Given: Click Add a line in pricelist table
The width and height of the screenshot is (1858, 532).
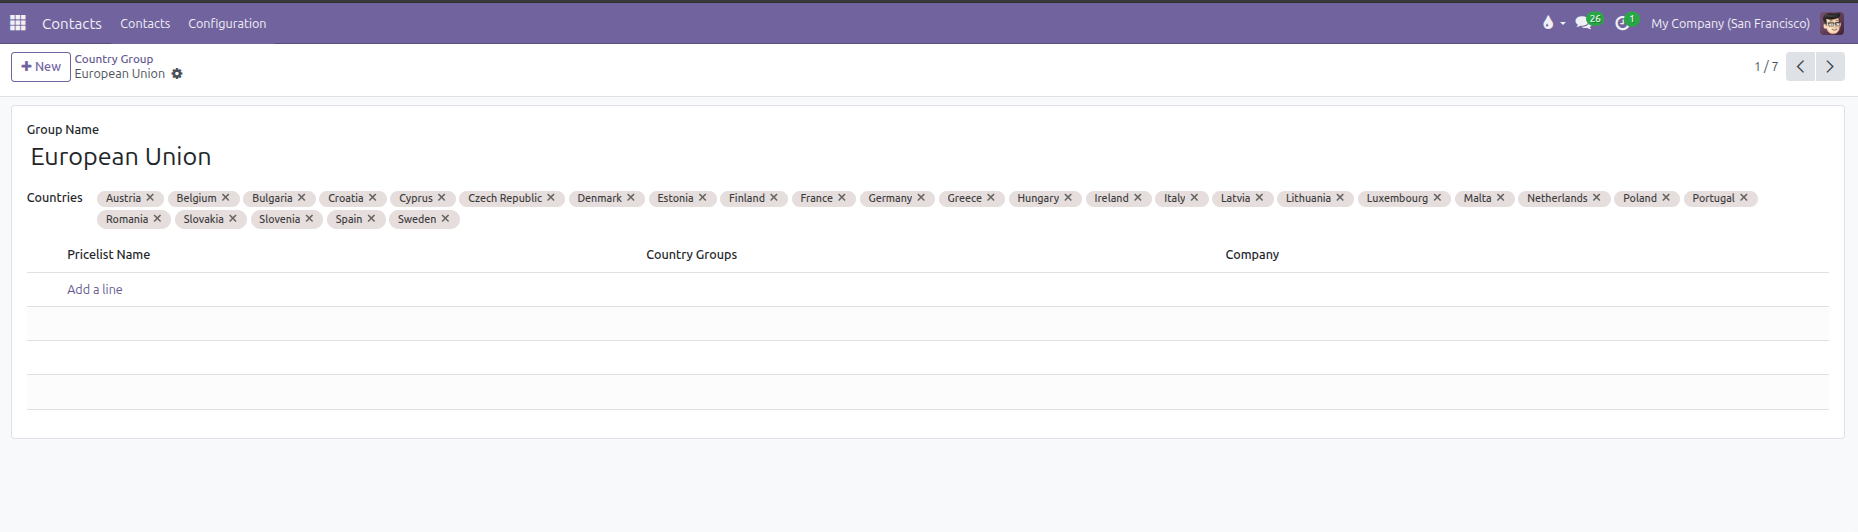Looking at the screenshot, I should 95,289.
